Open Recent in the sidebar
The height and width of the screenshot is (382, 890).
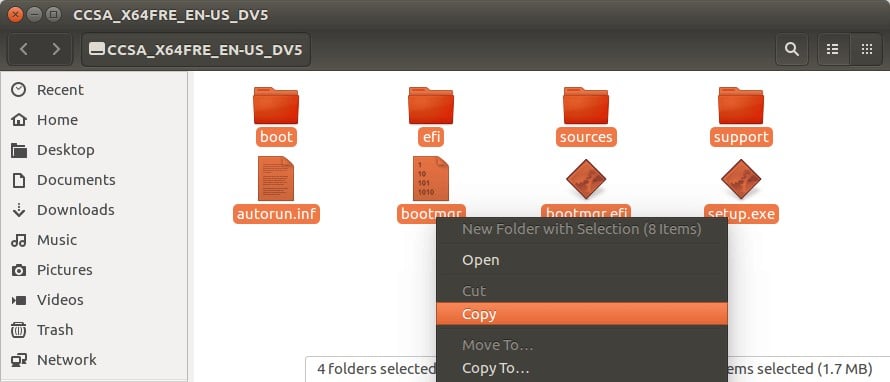pos(94,90)
